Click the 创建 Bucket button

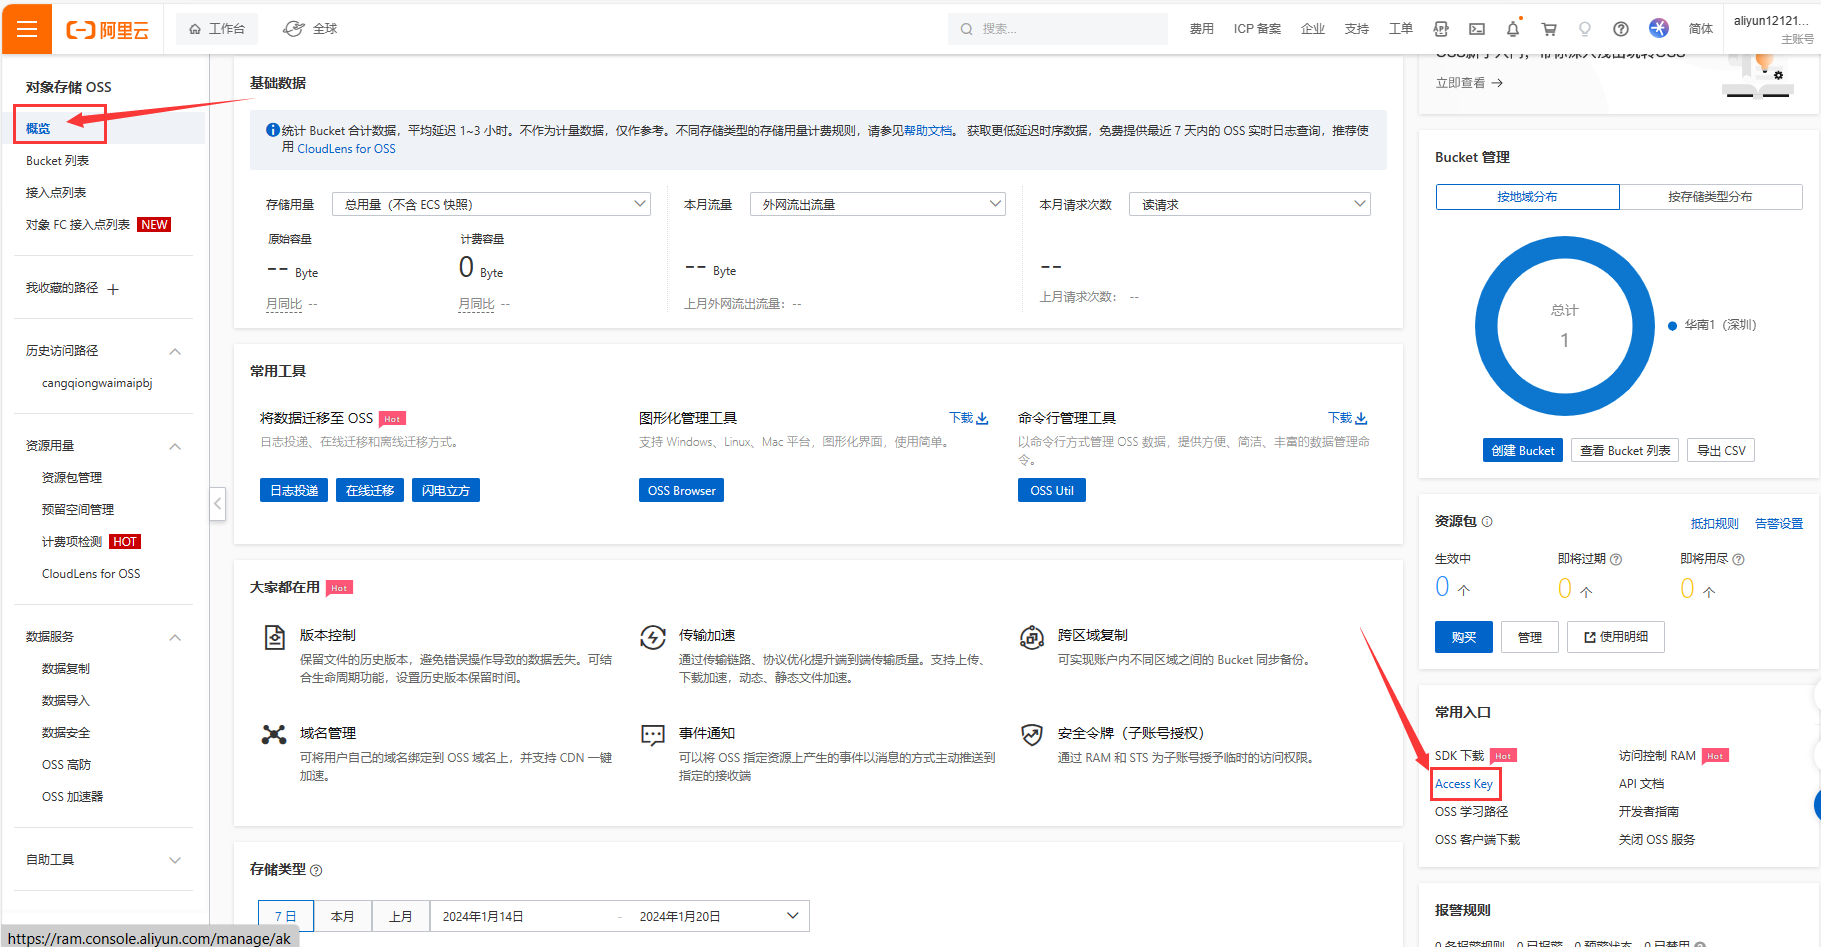[x=1523, y=451]
